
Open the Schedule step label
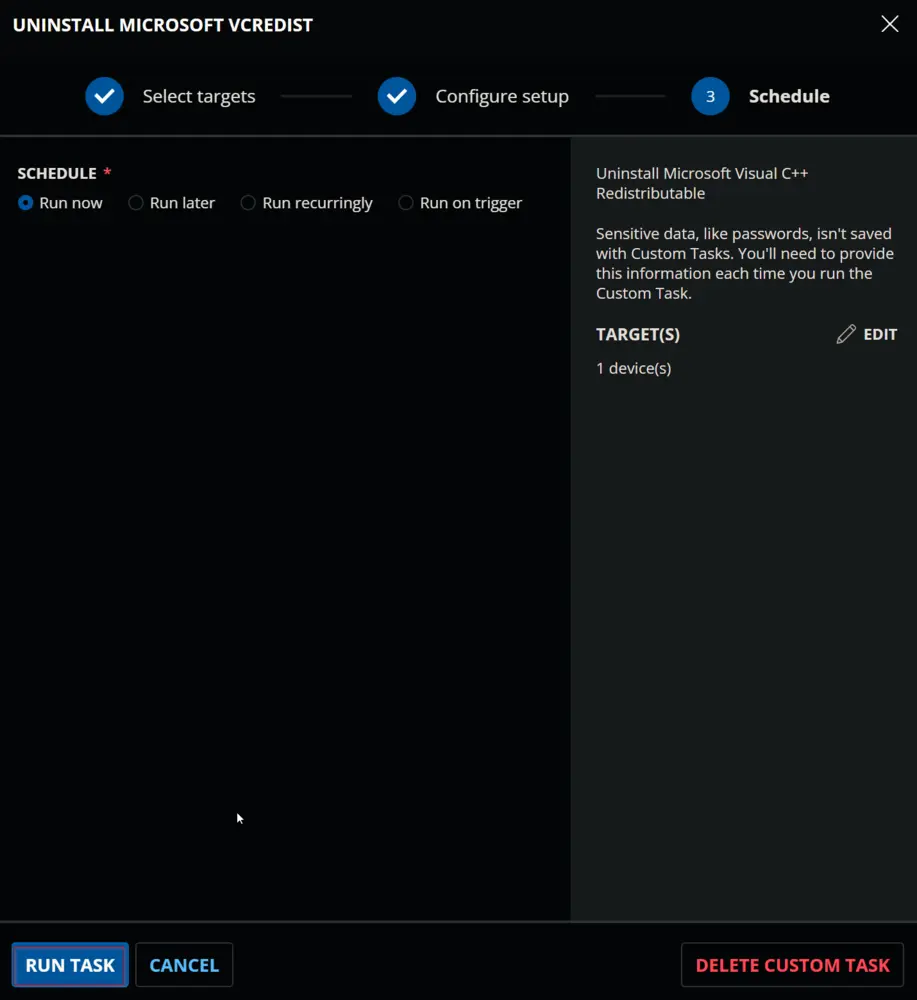[789, 96]
